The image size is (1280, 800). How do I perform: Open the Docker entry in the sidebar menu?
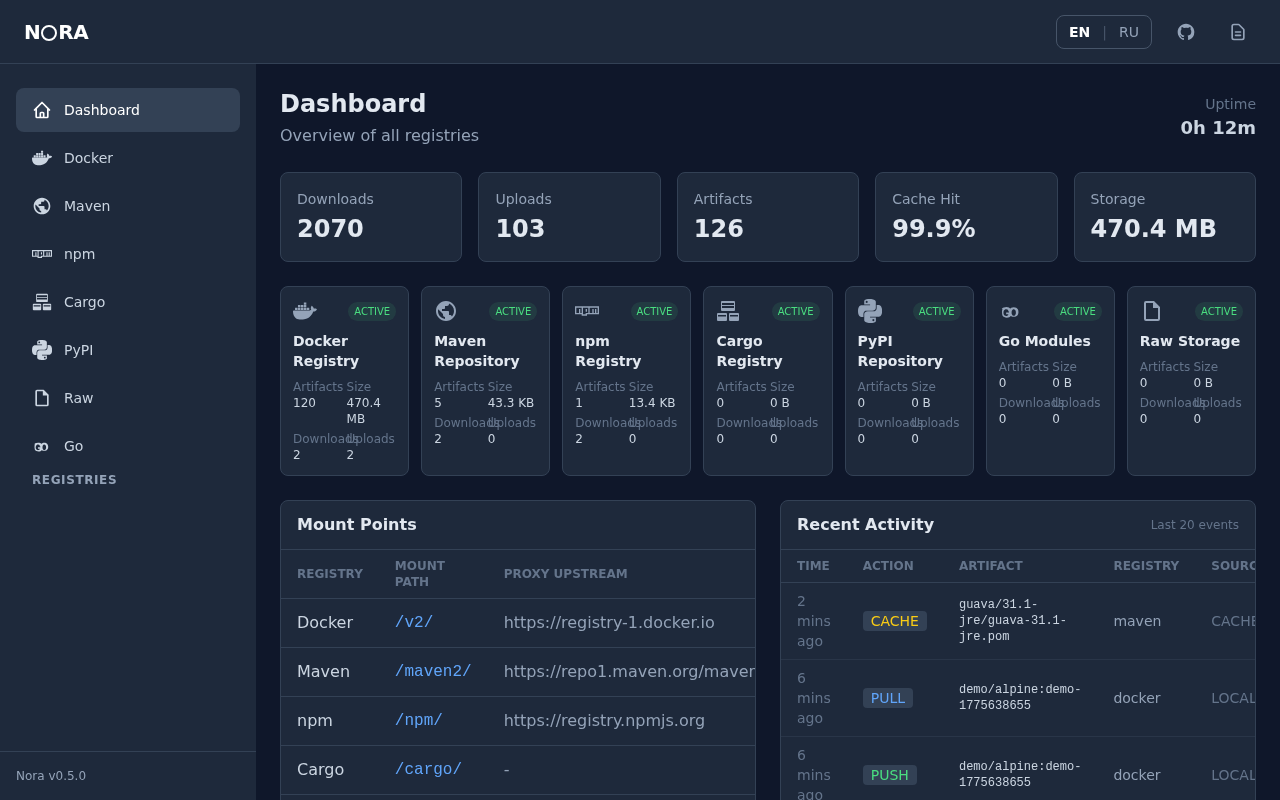pos(89,158)
